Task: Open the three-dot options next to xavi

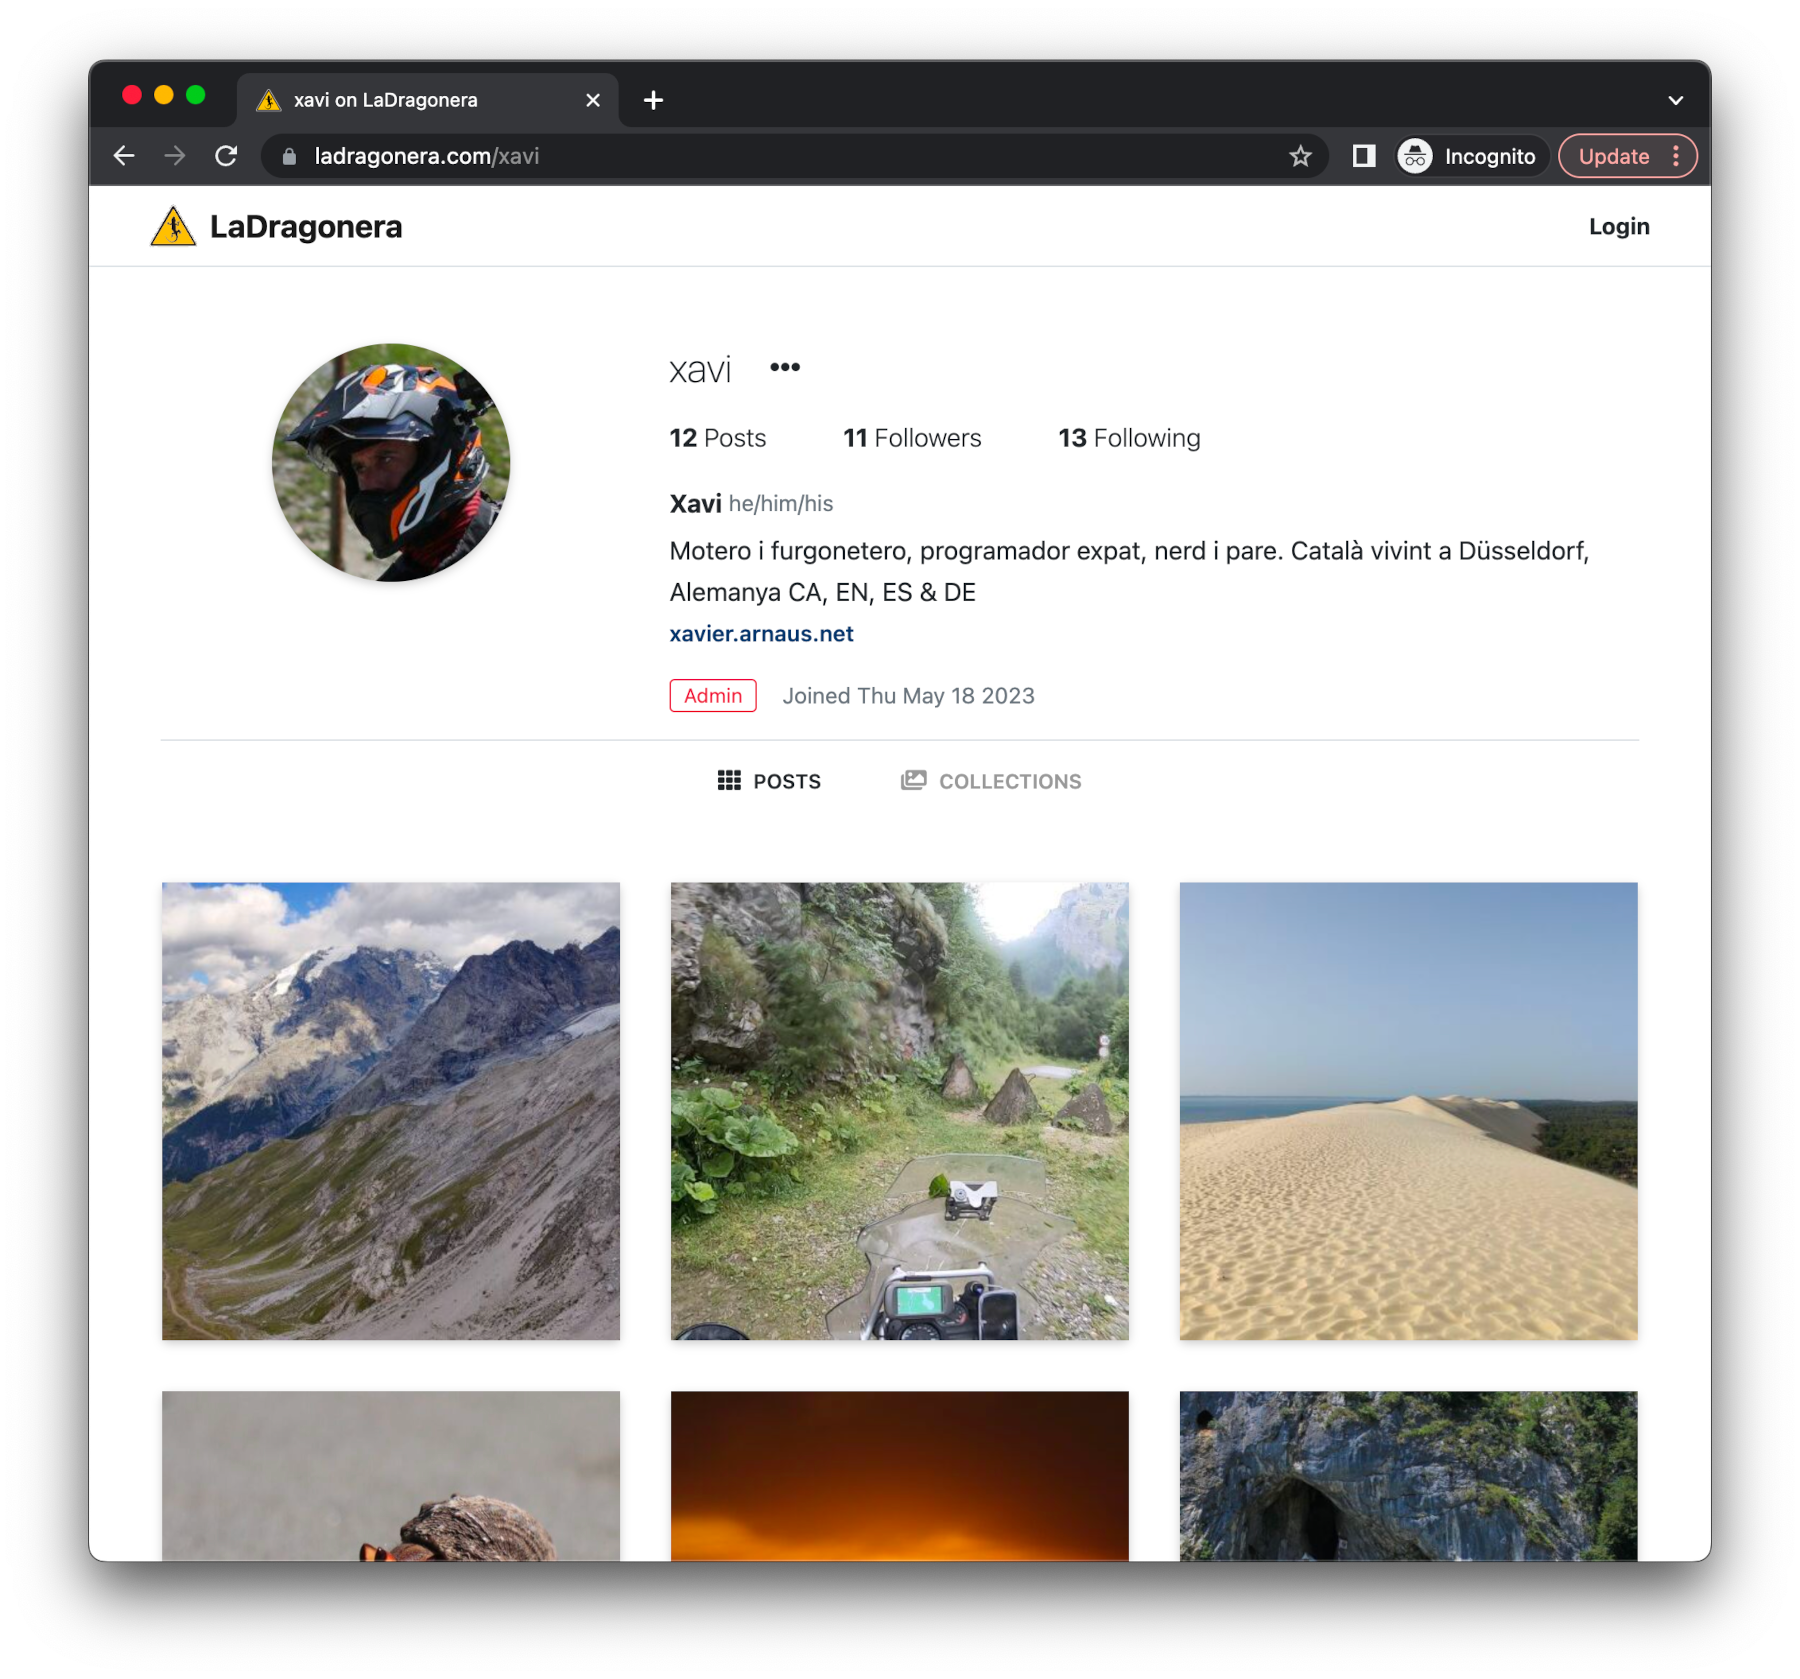Action: (785, 368)
